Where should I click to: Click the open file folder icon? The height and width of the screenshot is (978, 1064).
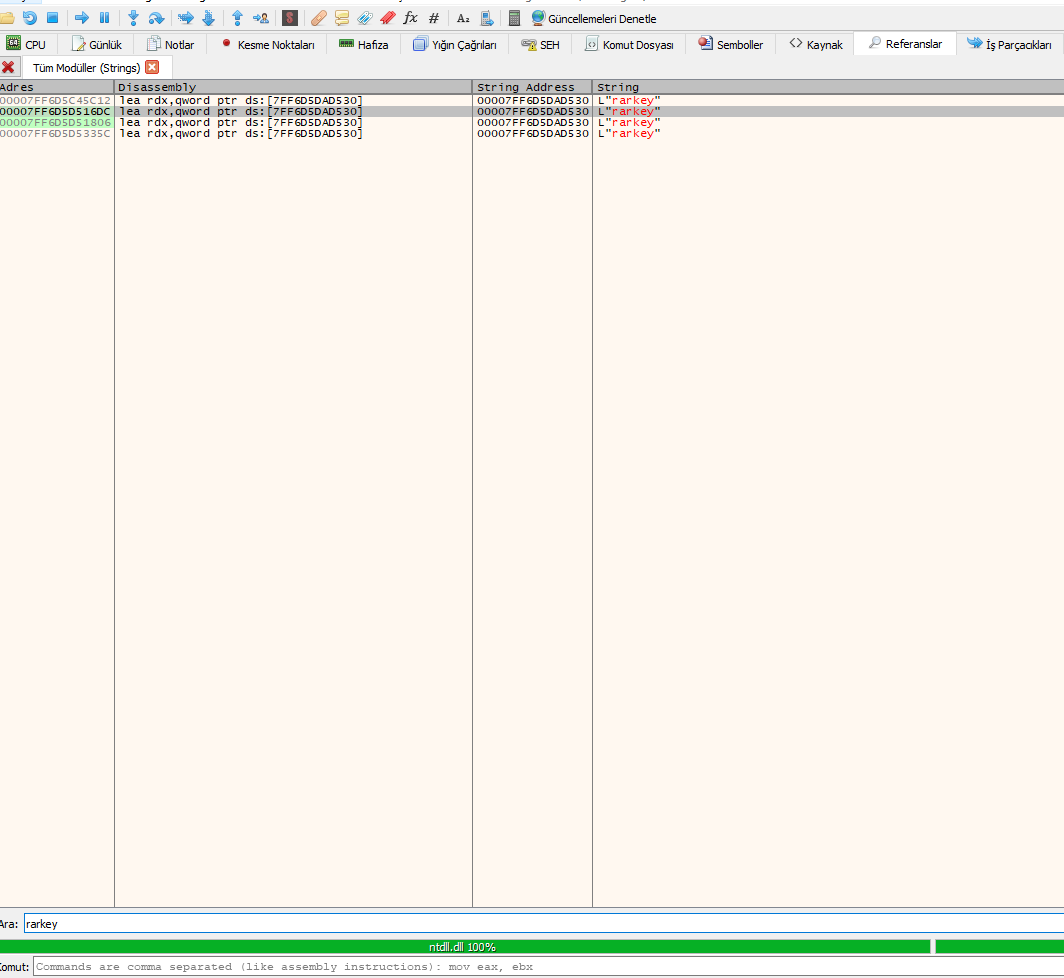pos(7,18)
